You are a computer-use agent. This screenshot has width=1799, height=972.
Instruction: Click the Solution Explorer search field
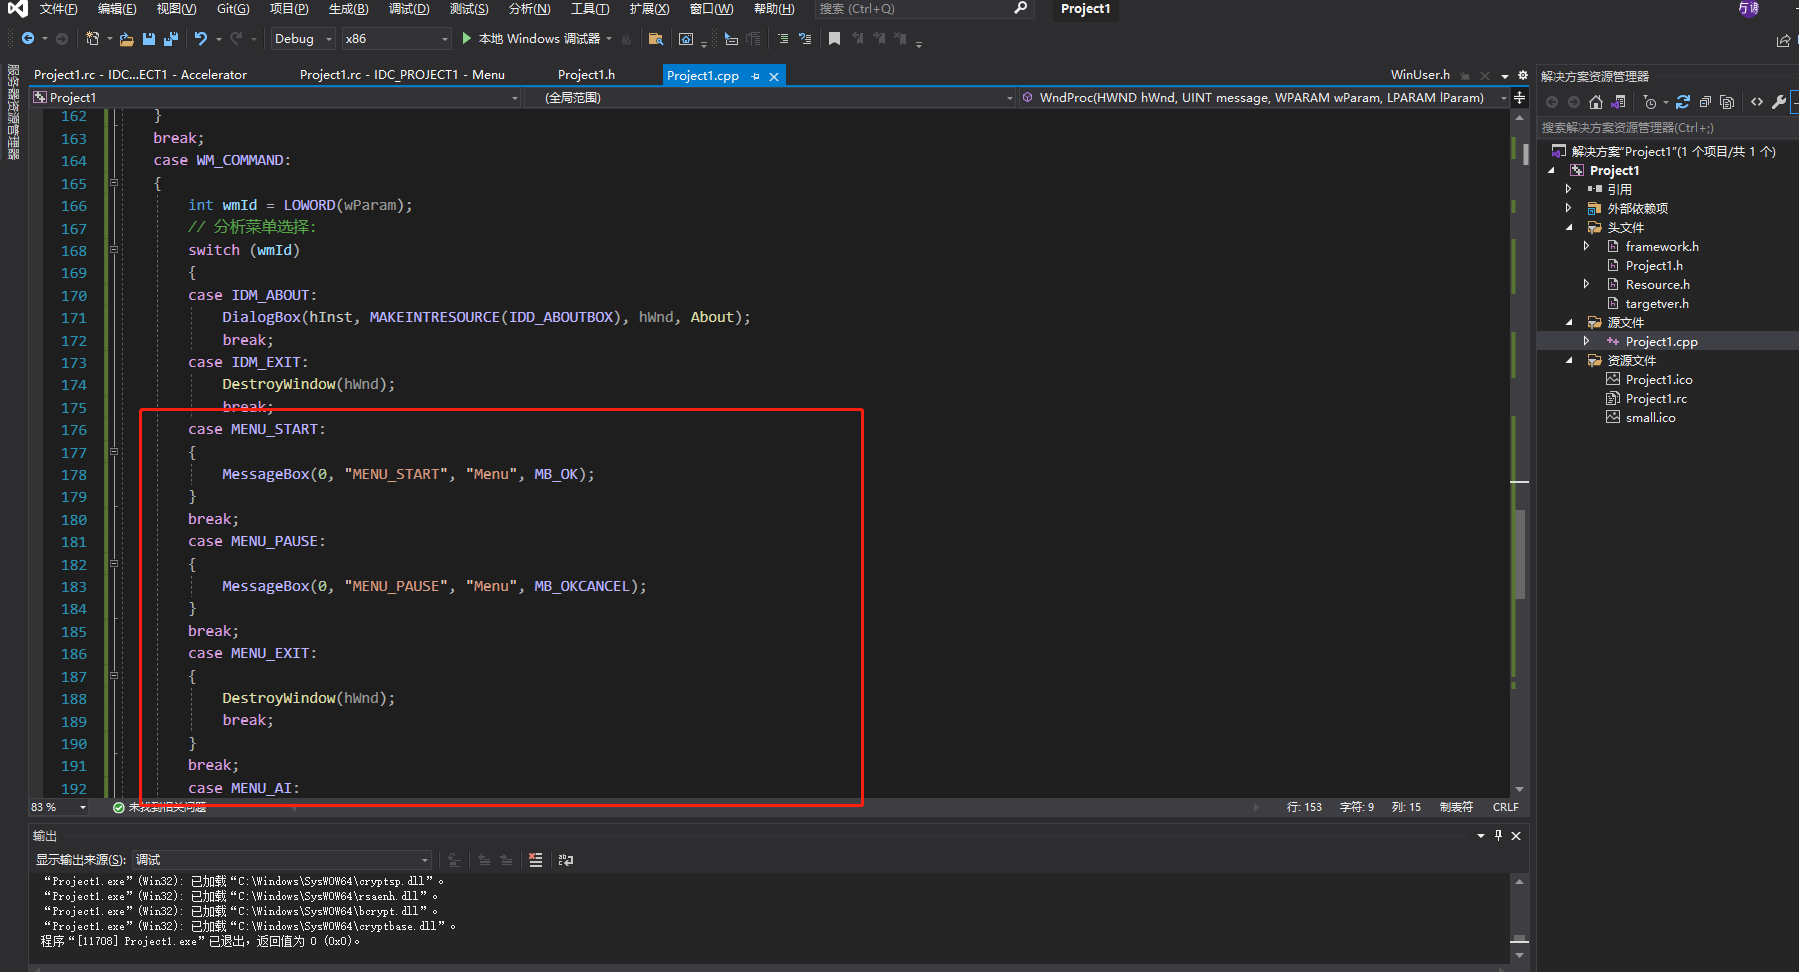coord(1668,128)
